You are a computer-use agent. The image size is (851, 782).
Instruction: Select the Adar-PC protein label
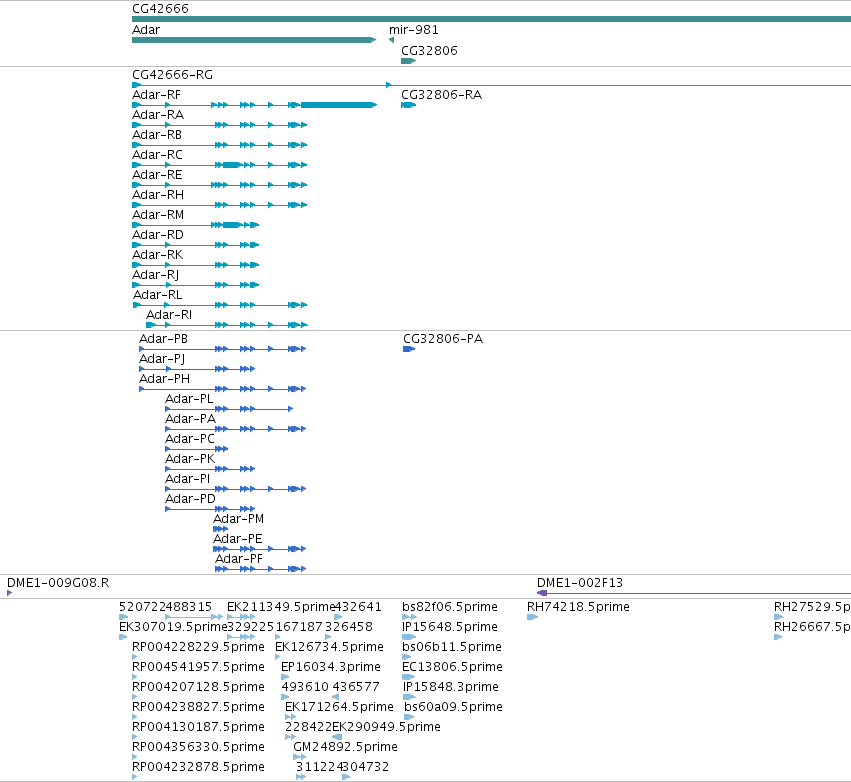click(190, 439)
